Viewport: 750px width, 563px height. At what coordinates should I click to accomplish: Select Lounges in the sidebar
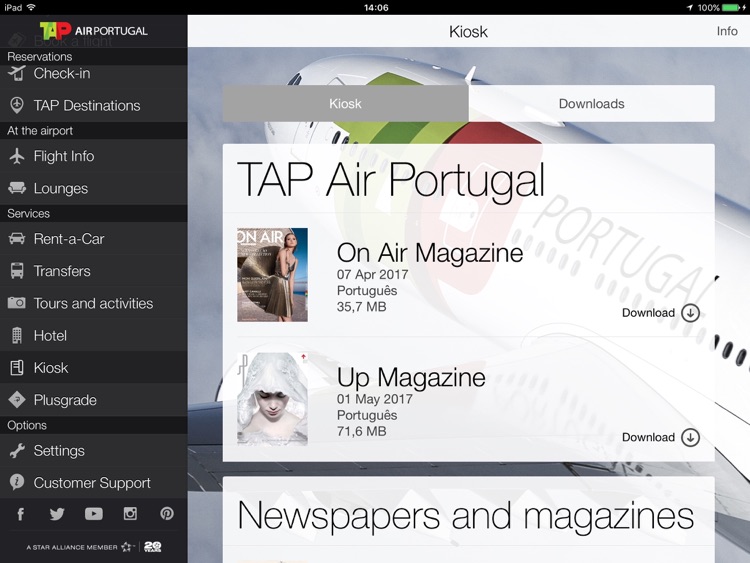pos(94,188)
